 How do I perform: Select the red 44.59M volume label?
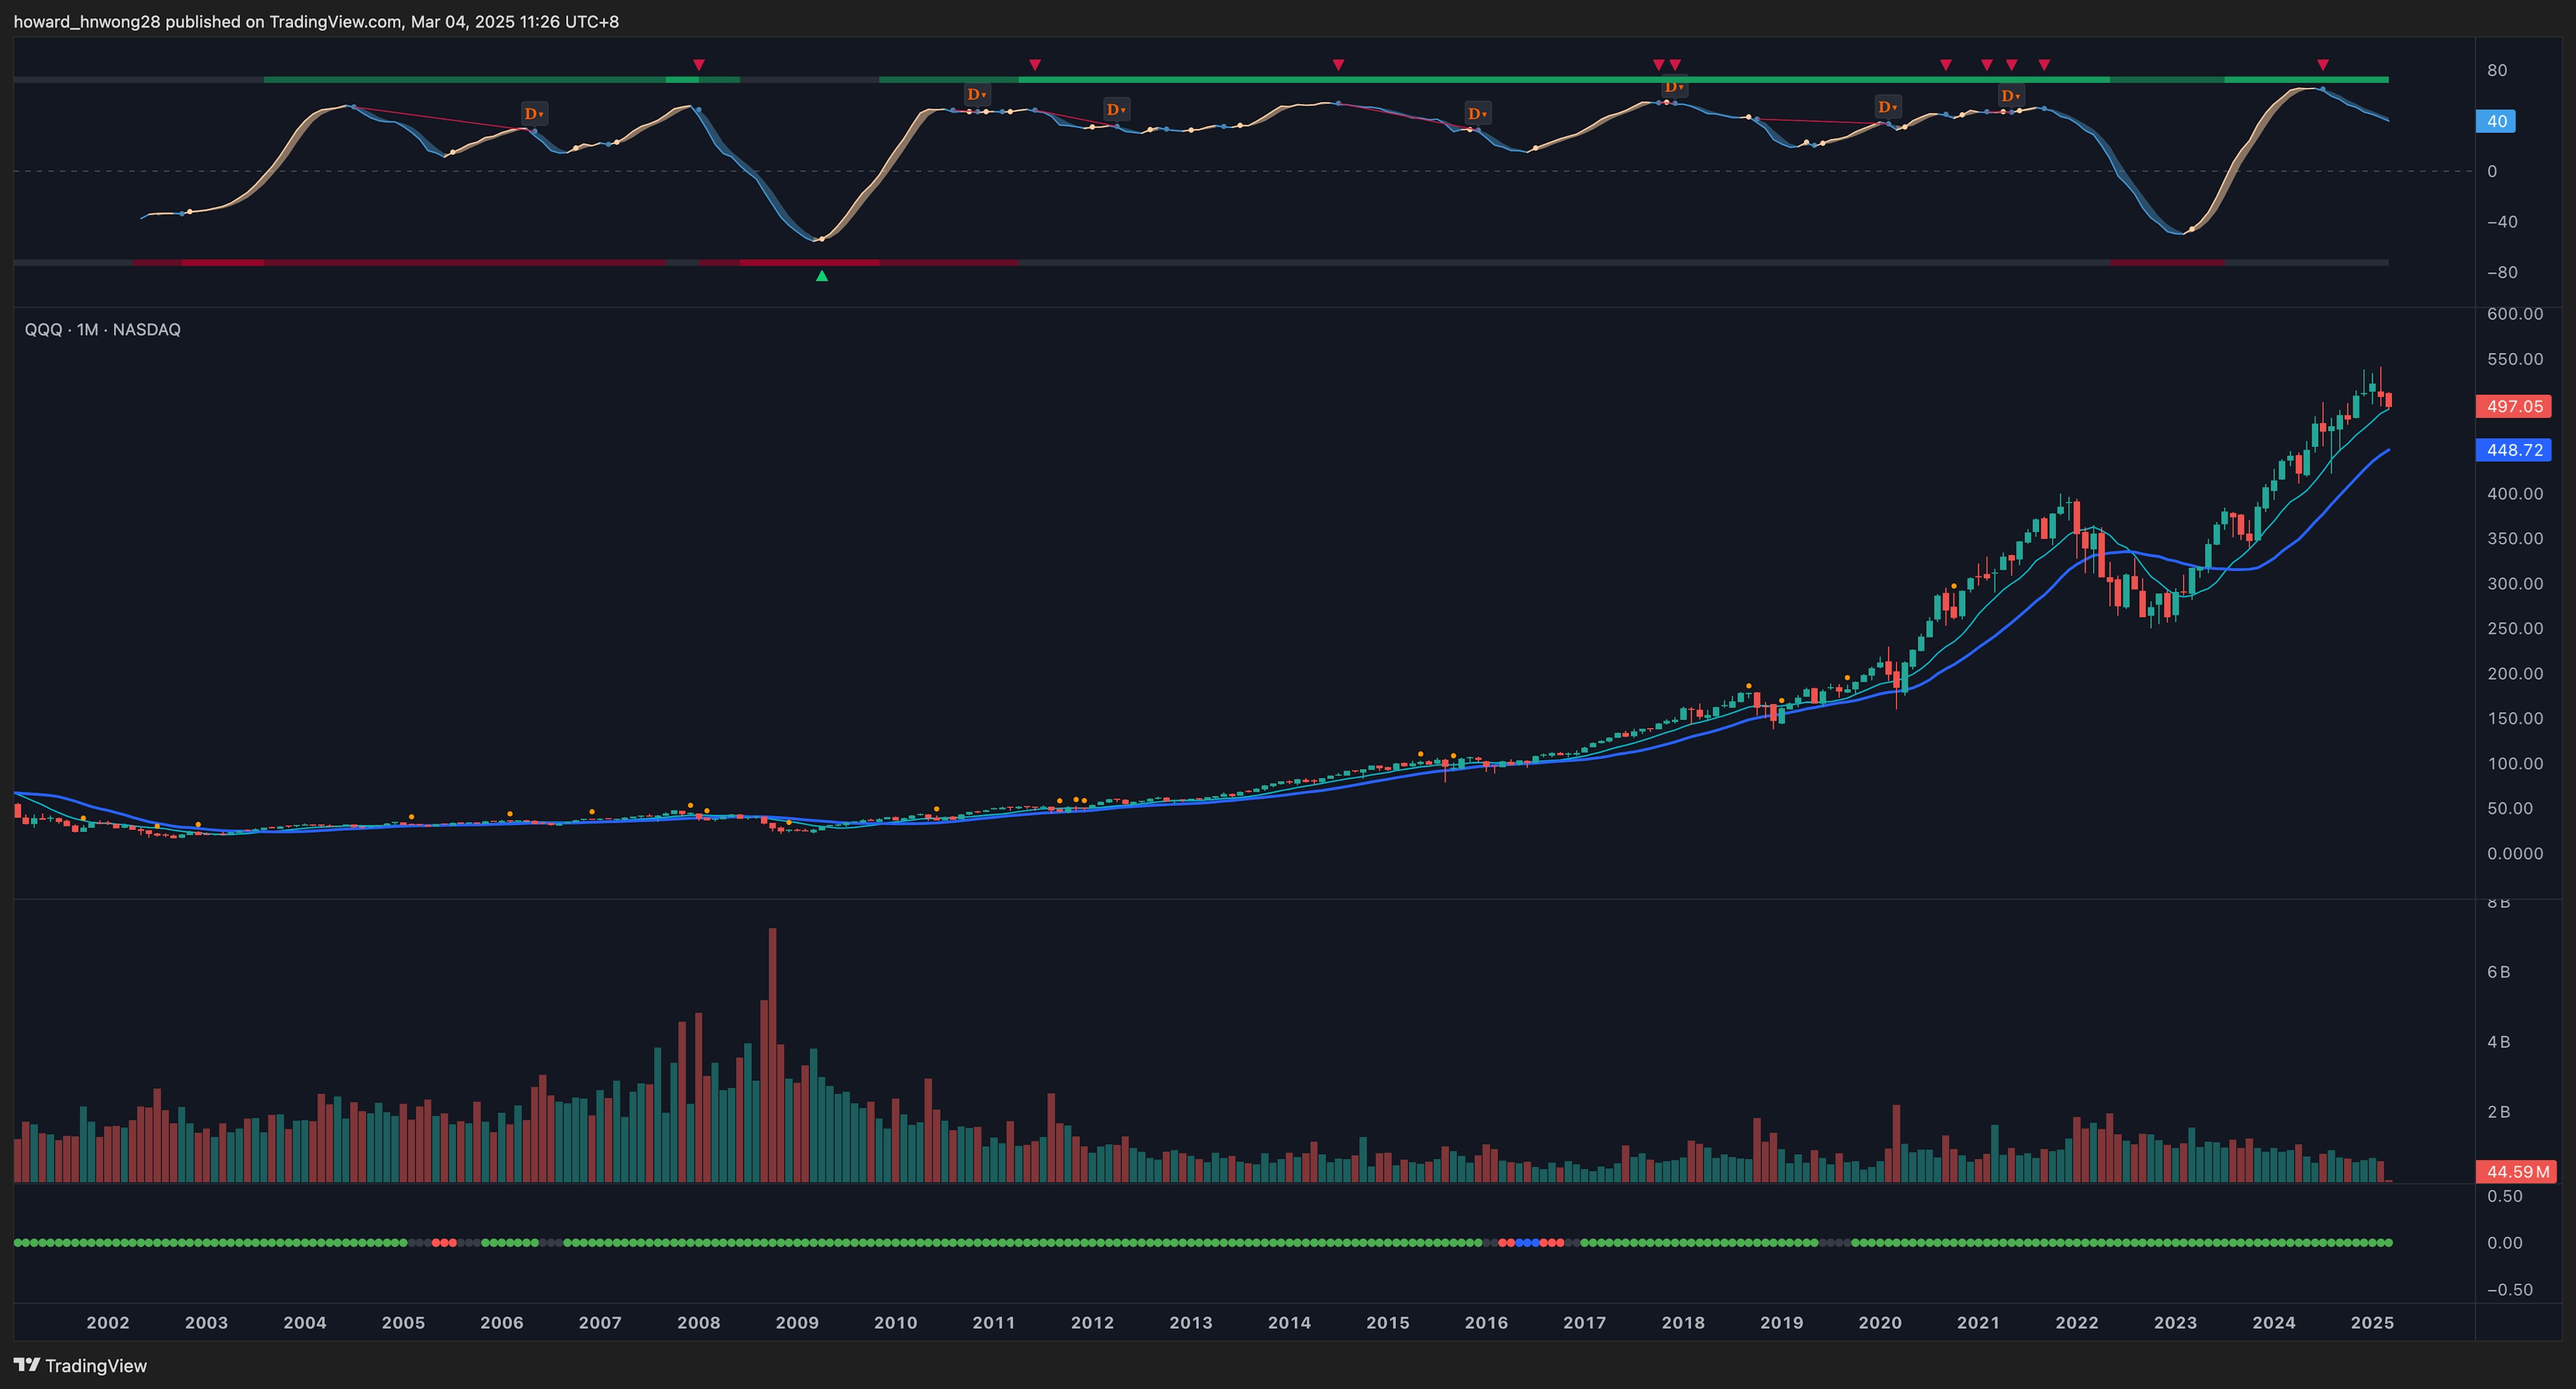coord(2516,1171)
